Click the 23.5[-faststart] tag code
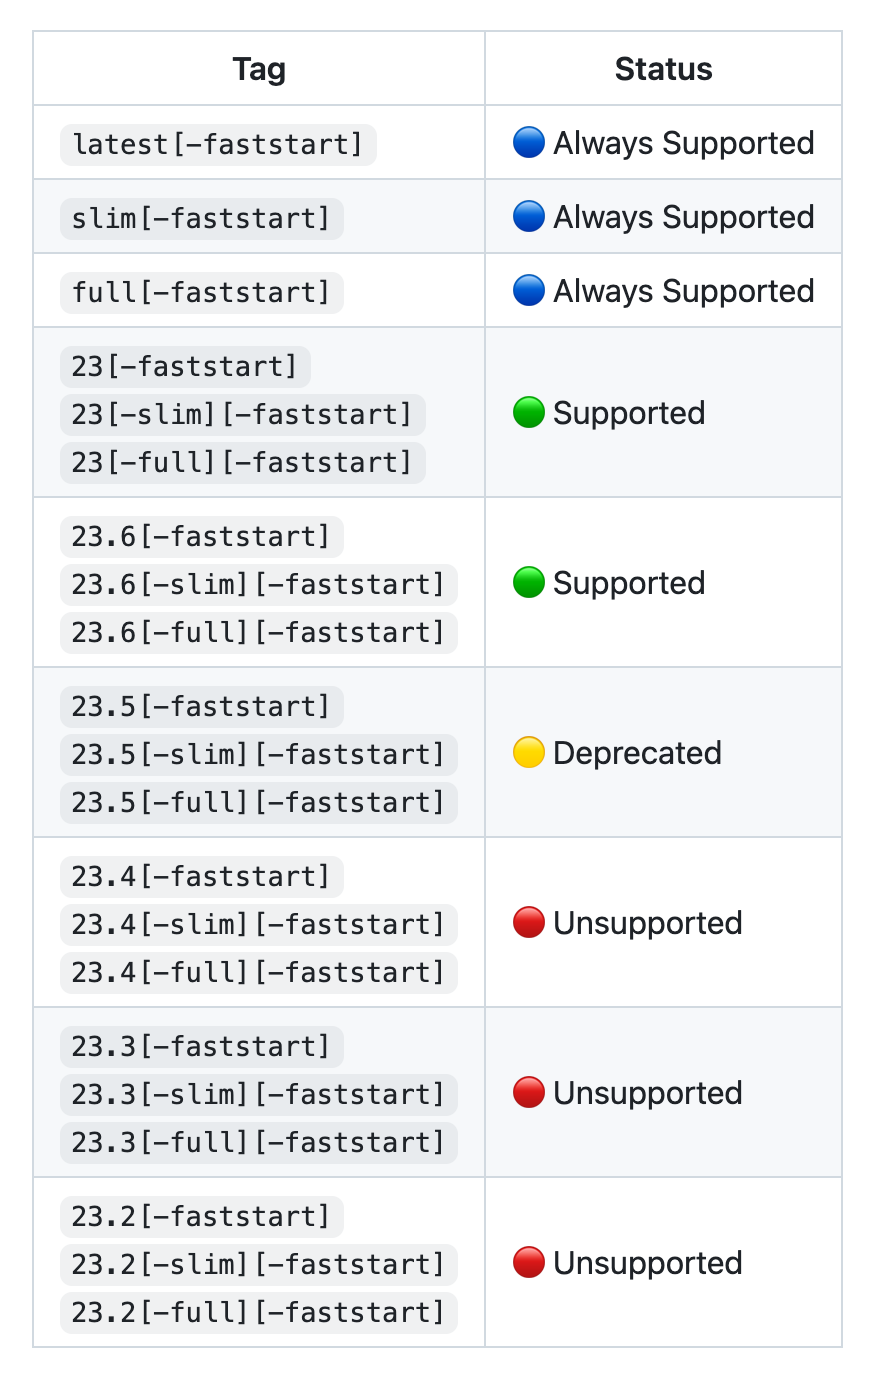878x1380 pixels. tap(202, 707)
